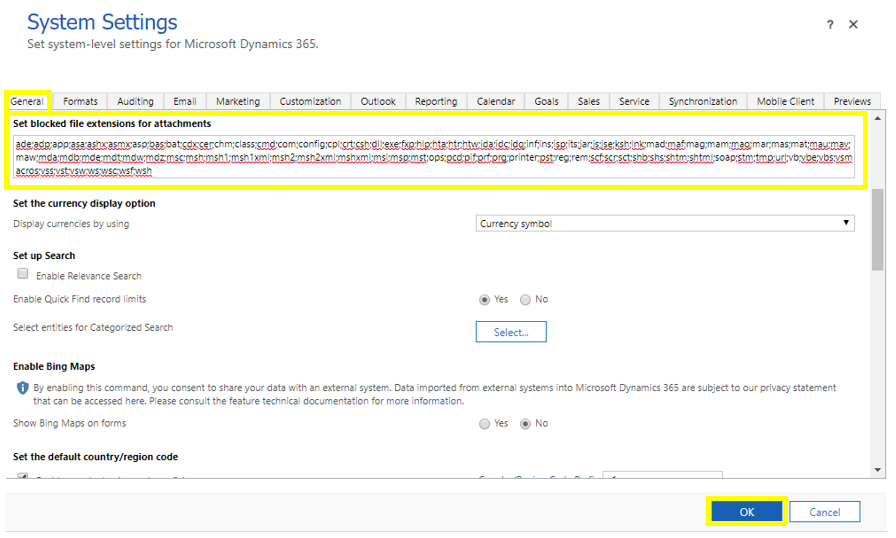Switch to the Previews tab
896x538 pixels.
tap(852, 101)
